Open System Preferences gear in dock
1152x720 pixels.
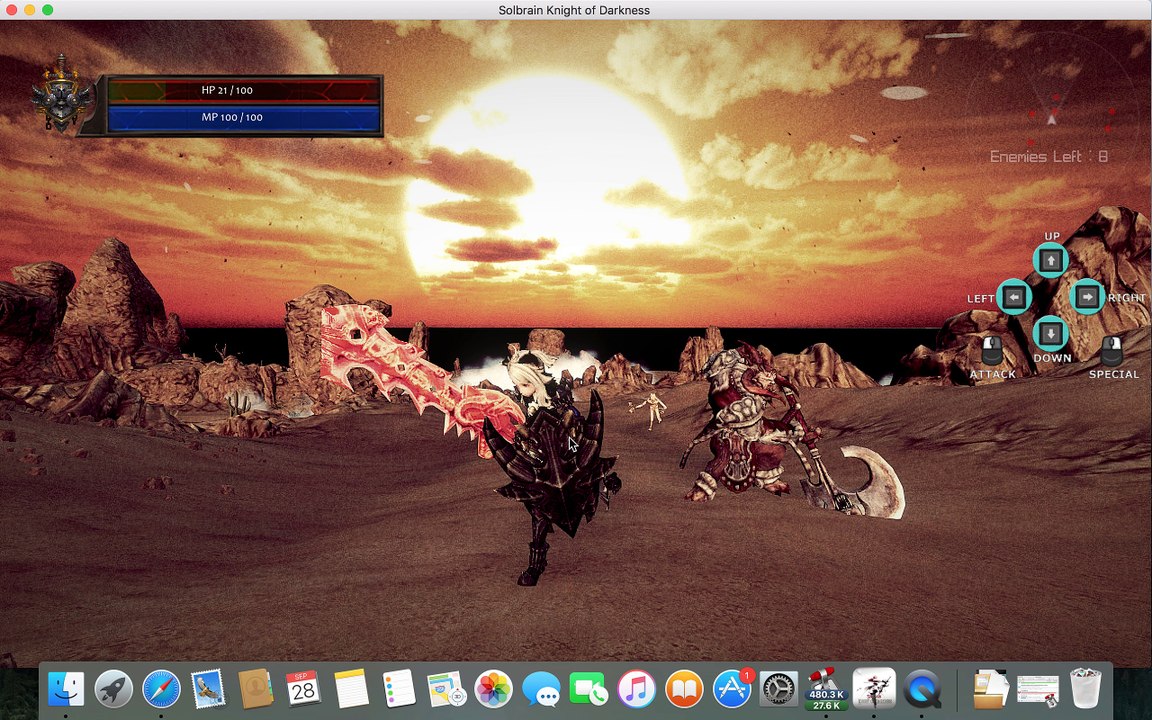[x=779, y=689]
